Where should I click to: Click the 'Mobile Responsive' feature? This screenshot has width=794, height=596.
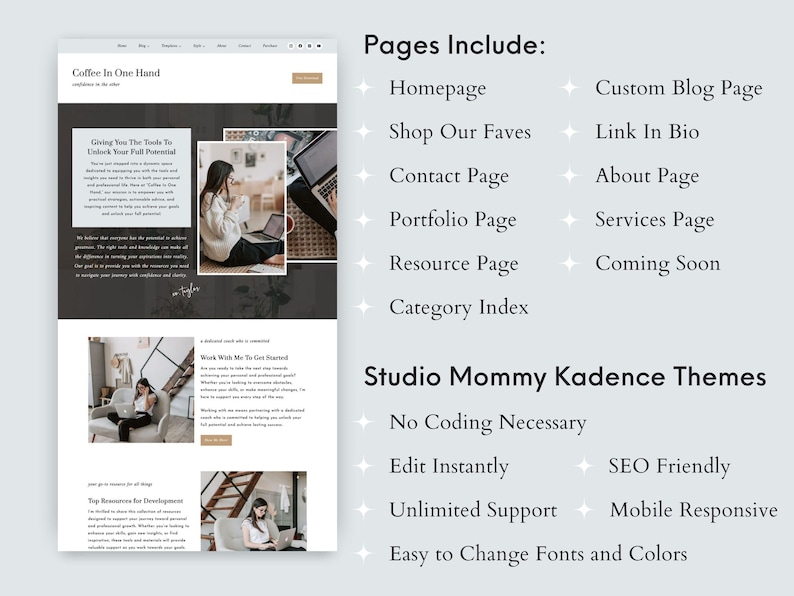tap(693, 510)
